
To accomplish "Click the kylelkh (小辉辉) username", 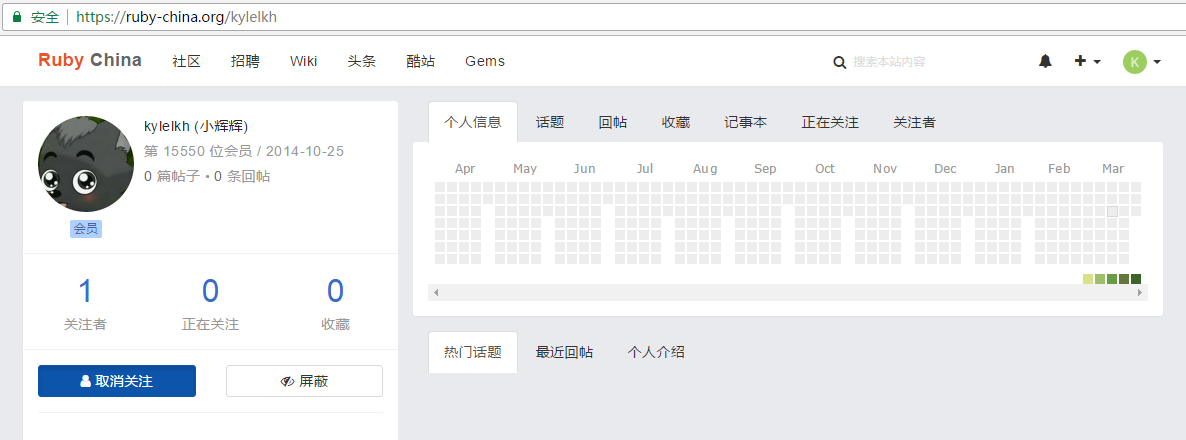I will pyautogui.click(x=196, y=126).
